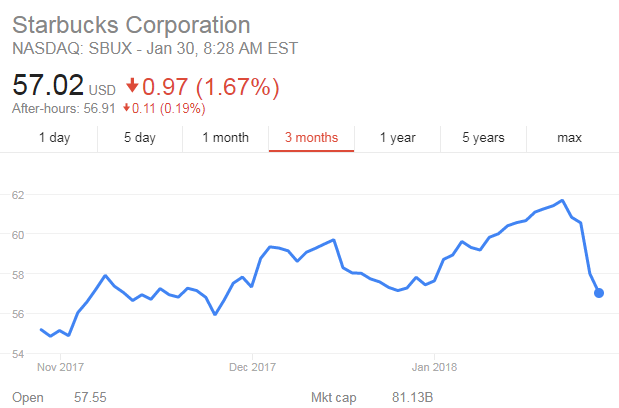Switch to the 1 year view
This screenshot has width=619, height=408.
pos(397,138)
